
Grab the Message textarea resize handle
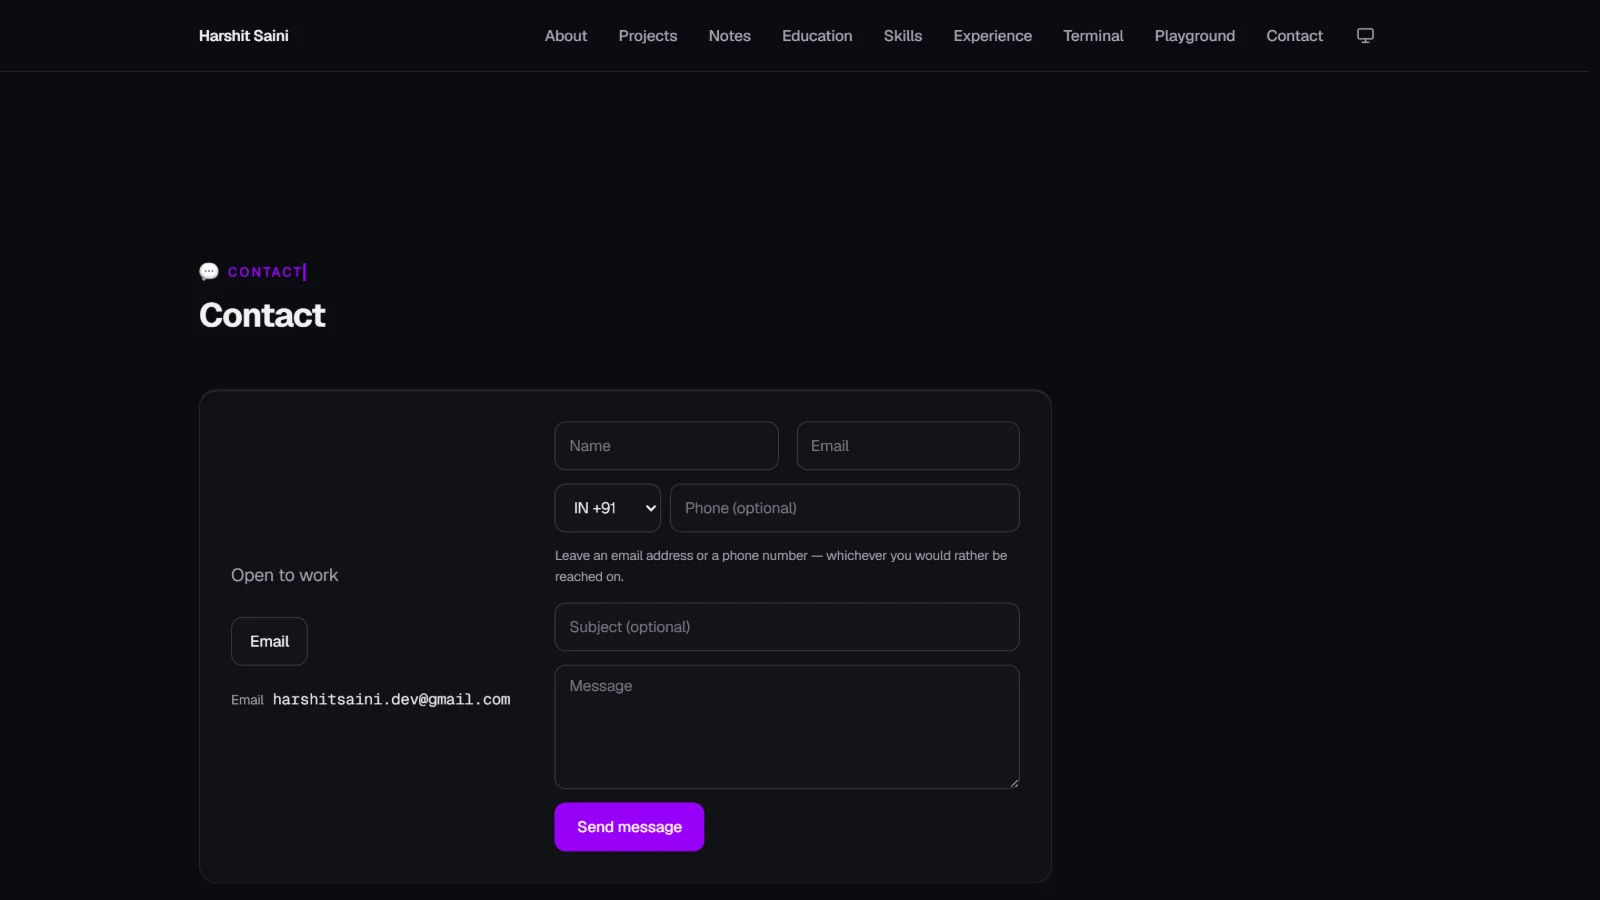(x=1014, y=783)
